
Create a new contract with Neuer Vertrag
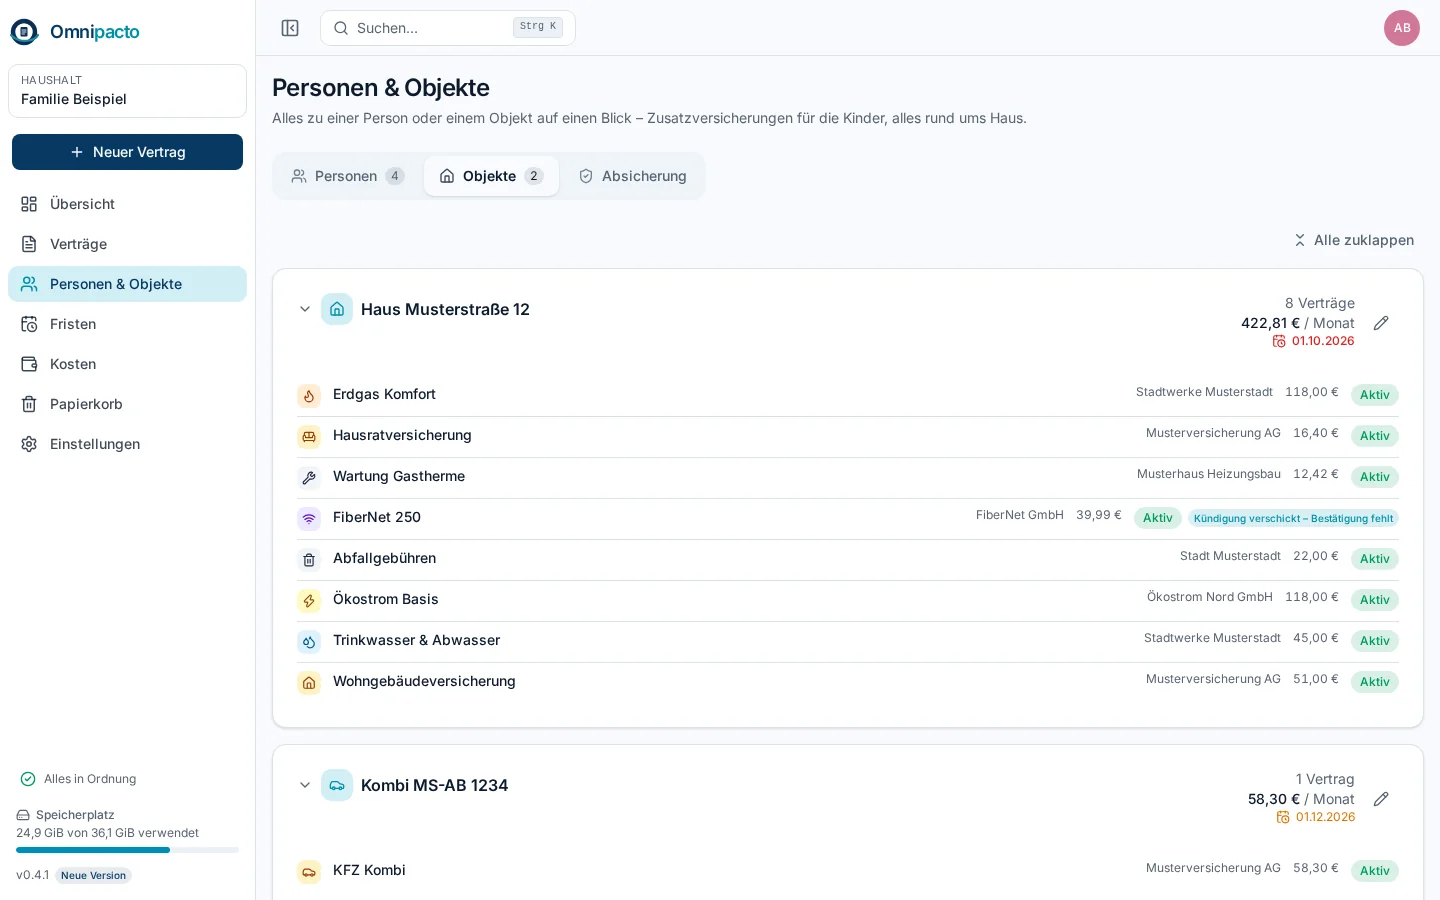point(127,152)
